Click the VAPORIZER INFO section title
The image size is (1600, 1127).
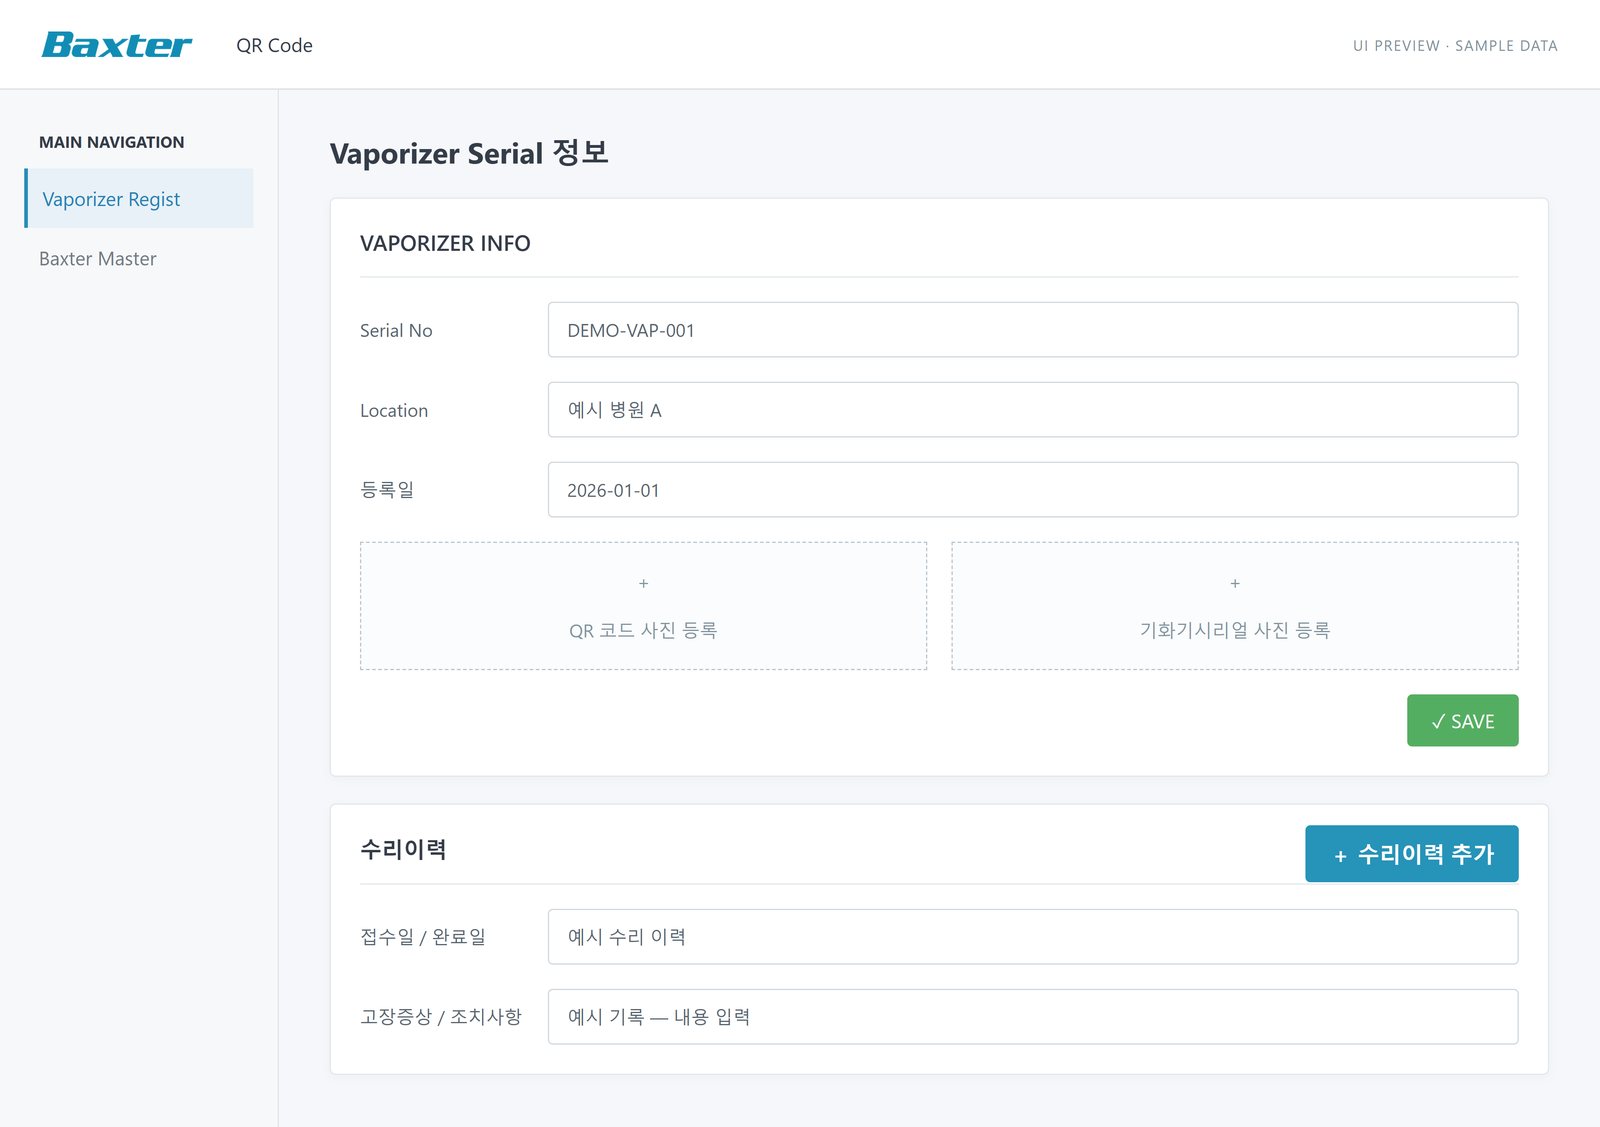tap(445, 243)
